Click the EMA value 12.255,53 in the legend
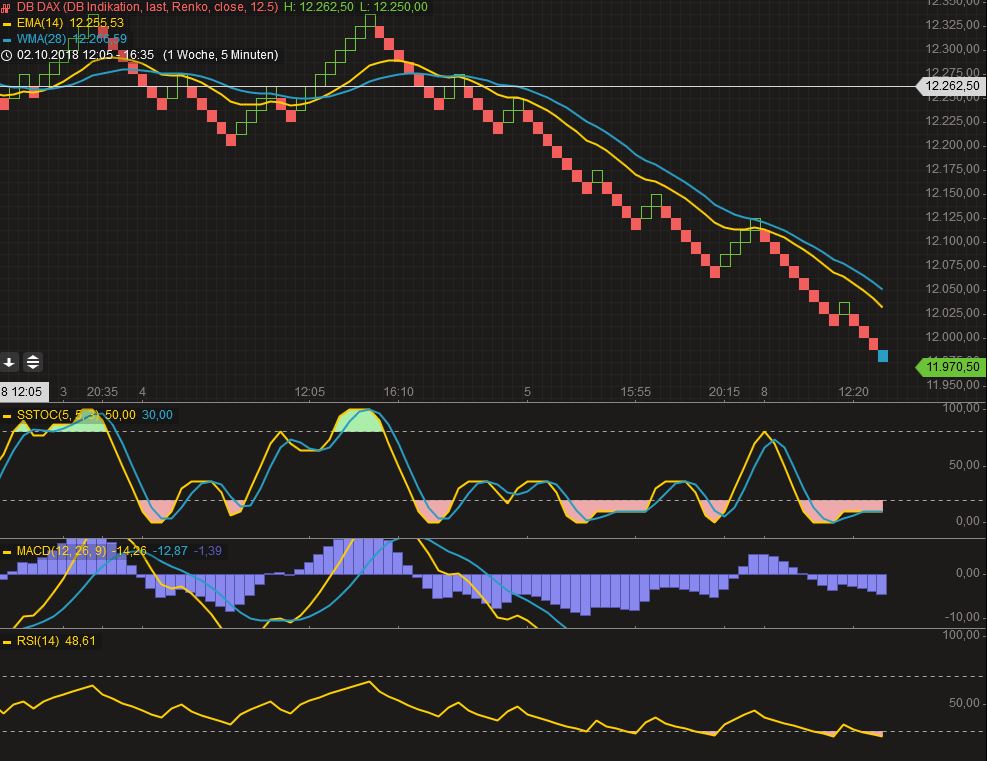Screen dimensions: 987x761 pos(97,23)
